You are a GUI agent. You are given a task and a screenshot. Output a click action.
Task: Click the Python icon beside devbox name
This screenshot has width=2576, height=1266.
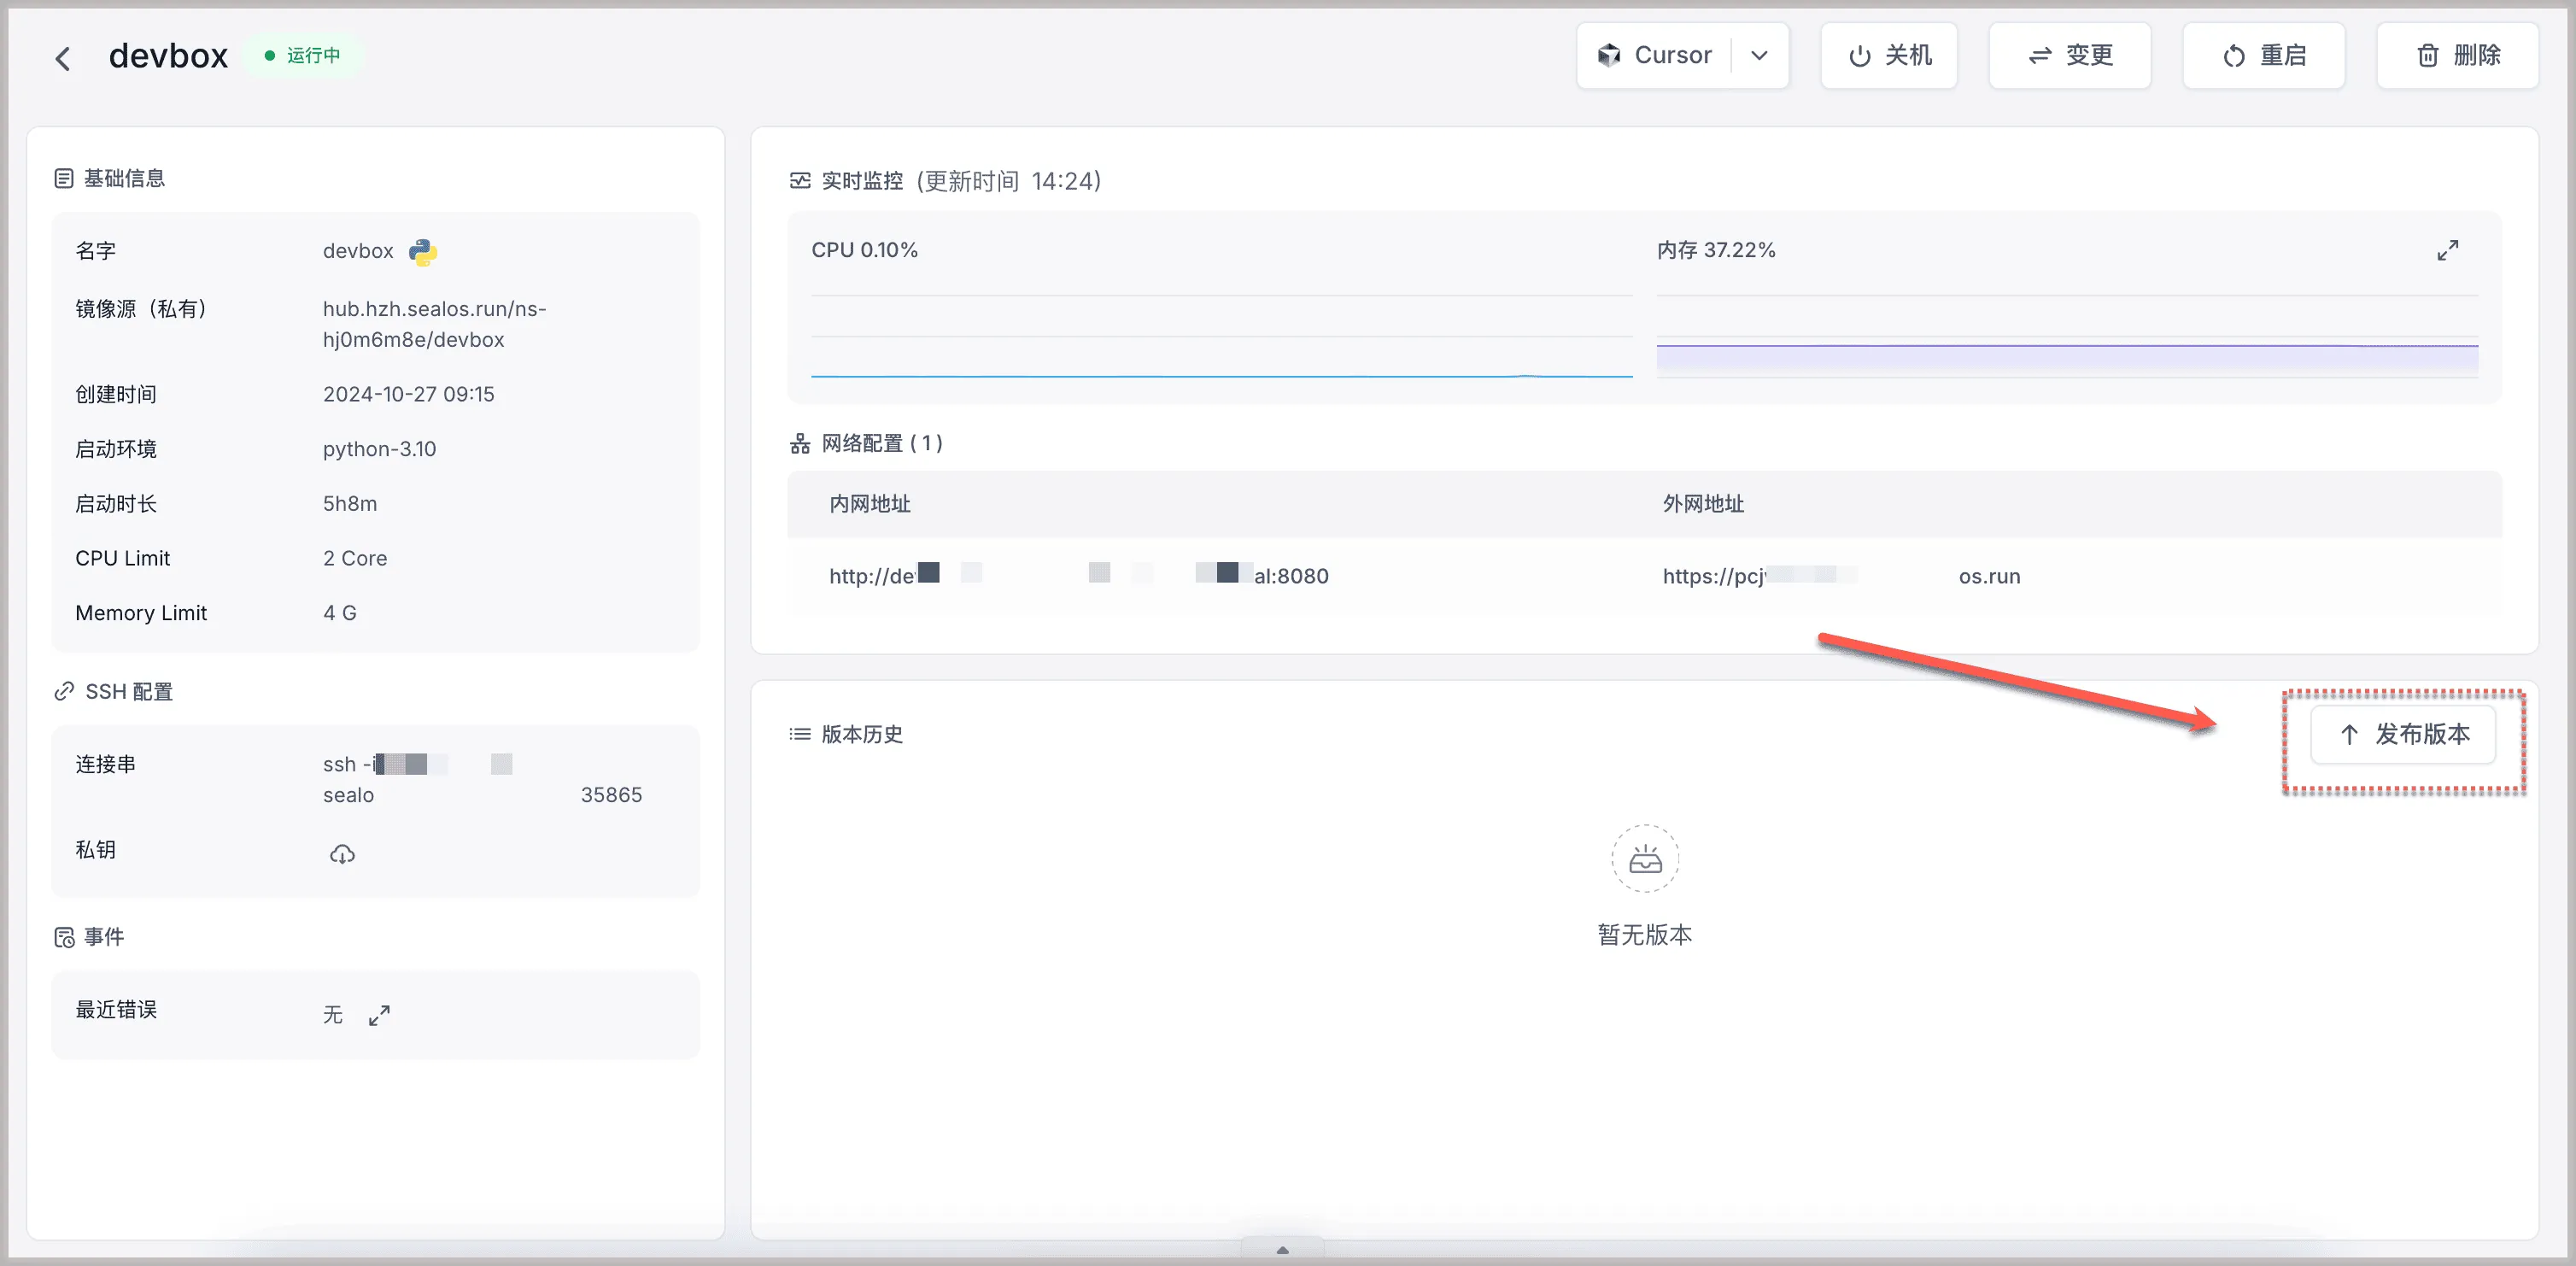tap(423, 252)
